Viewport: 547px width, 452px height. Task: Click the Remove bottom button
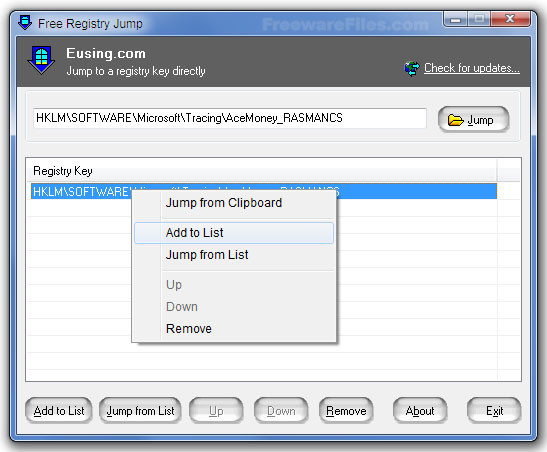pos(346,410)
